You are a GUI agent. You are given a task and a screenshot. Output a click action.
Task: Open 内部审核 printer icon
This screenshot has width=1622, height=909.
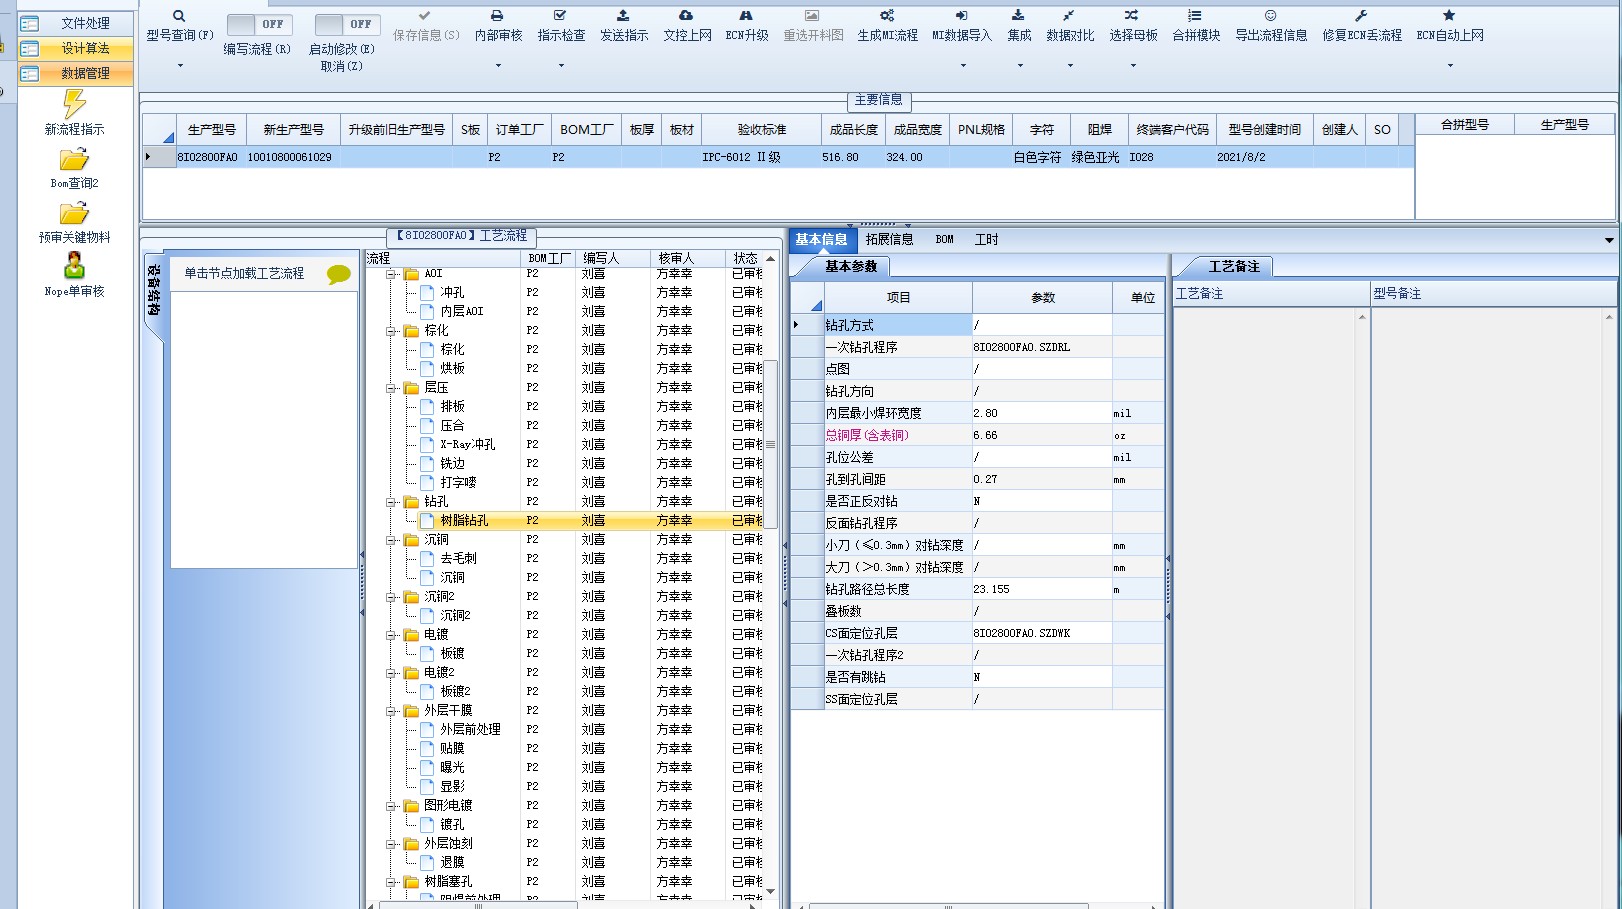[x=497, y=16]
